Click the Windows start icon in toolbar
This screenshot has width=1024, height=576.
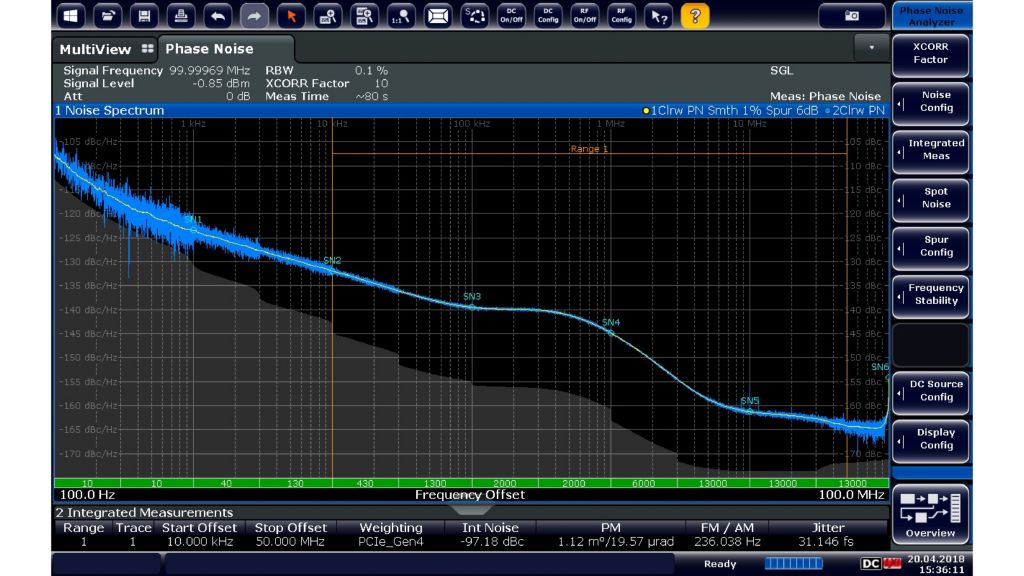coord(71,16)
